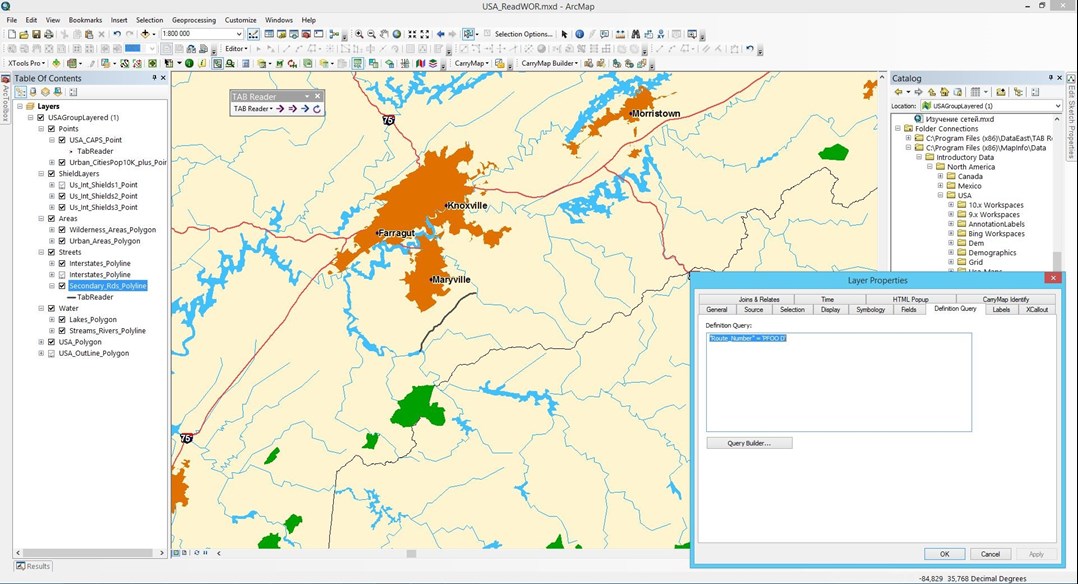1078x584 pixels.
Task: Click List By Selection icon
Action: [x=58, y=92]
